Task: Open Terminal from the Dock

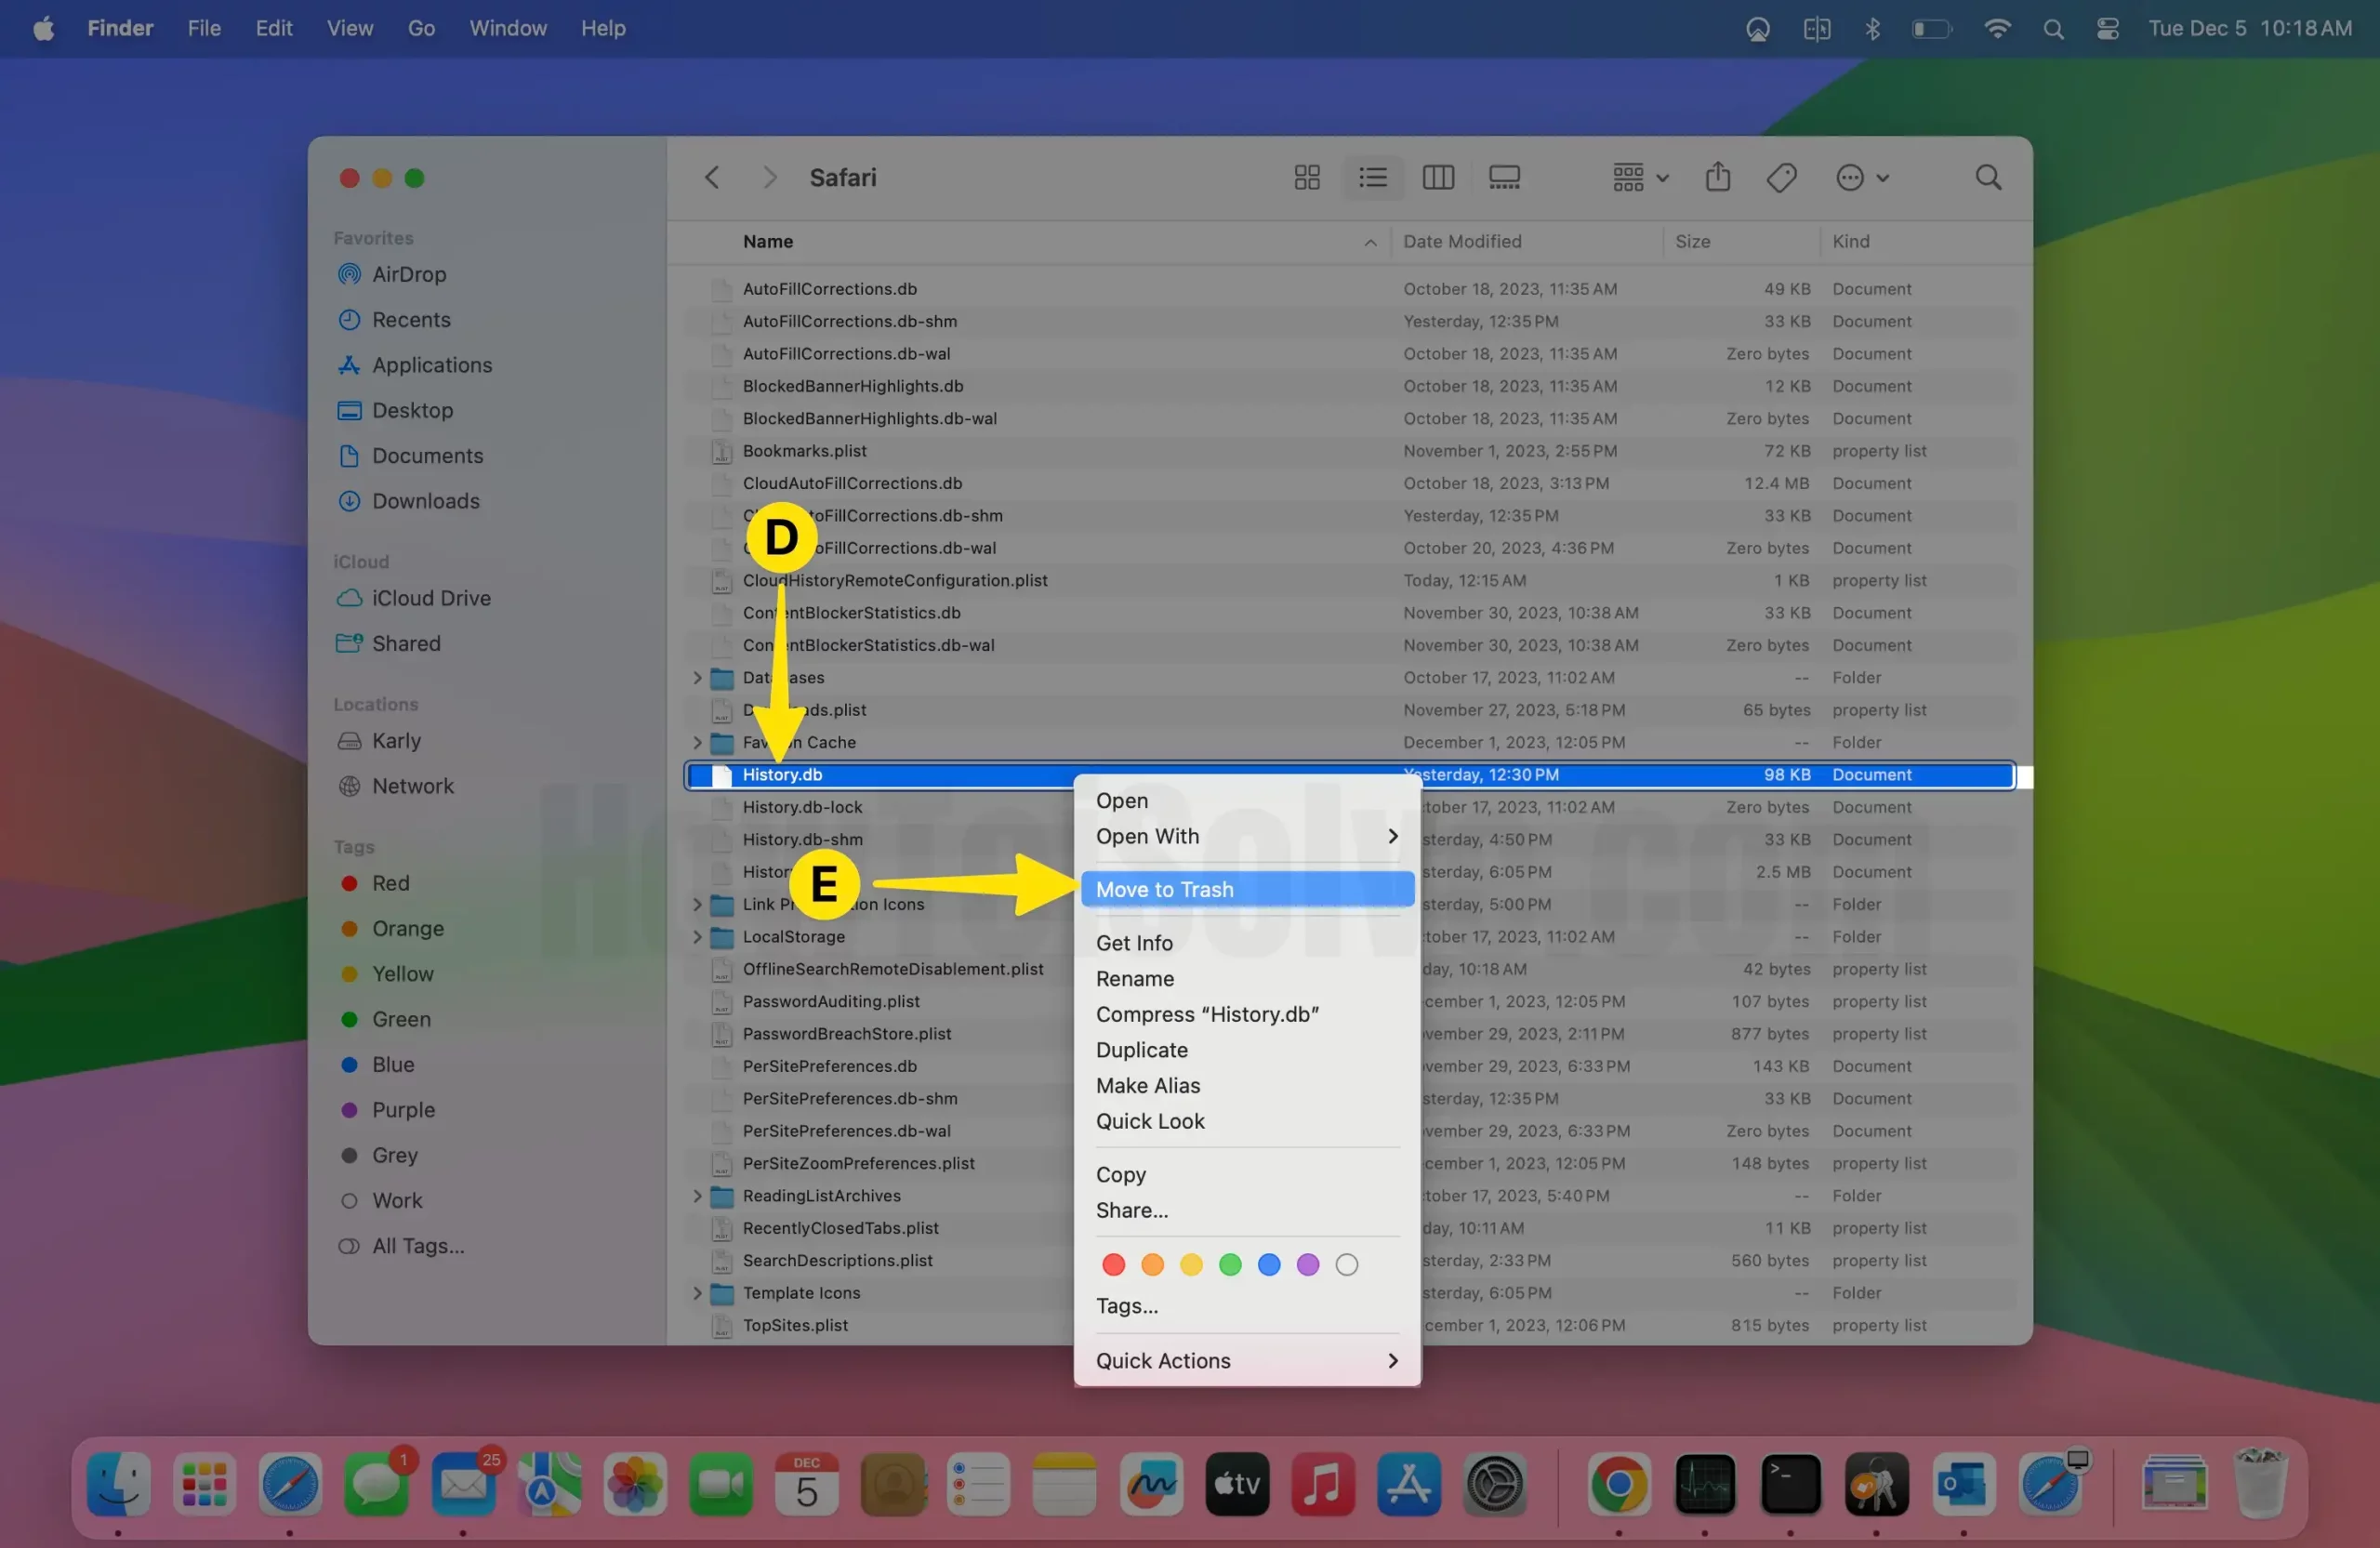Action: (1789, 1483)
